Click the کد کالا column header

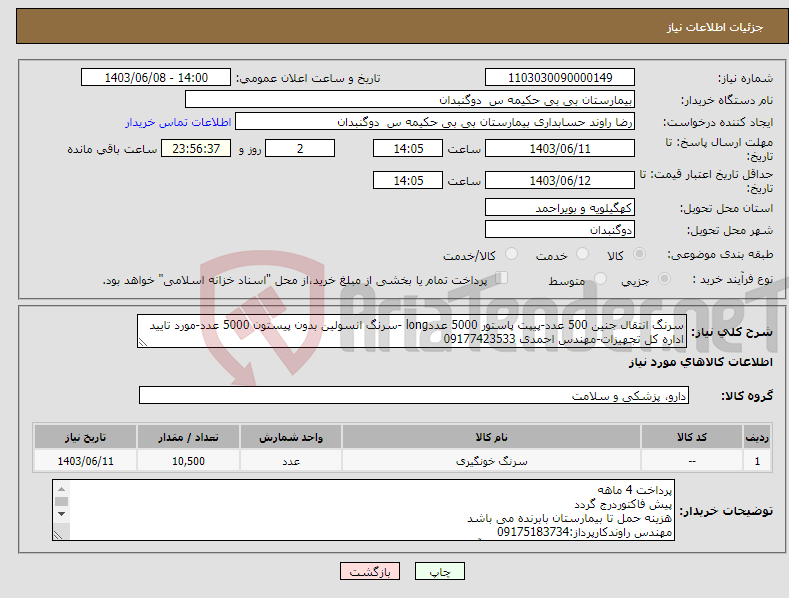pyautogui.click(x=692, y=437)
